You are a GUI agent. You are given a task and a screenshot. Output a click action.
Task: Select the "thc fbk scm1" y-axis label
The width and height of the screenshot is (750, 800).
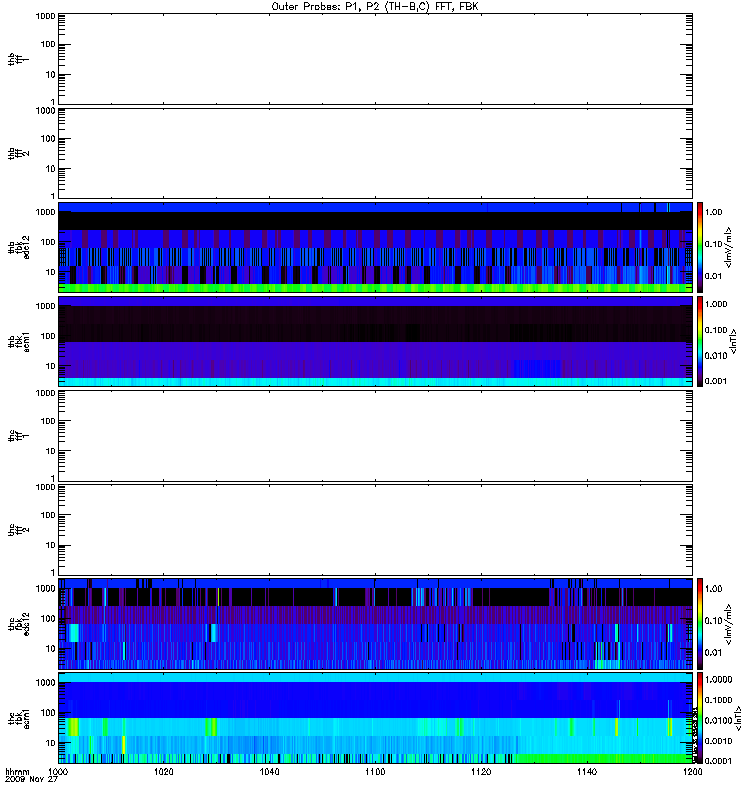click(x=19, y=718)
